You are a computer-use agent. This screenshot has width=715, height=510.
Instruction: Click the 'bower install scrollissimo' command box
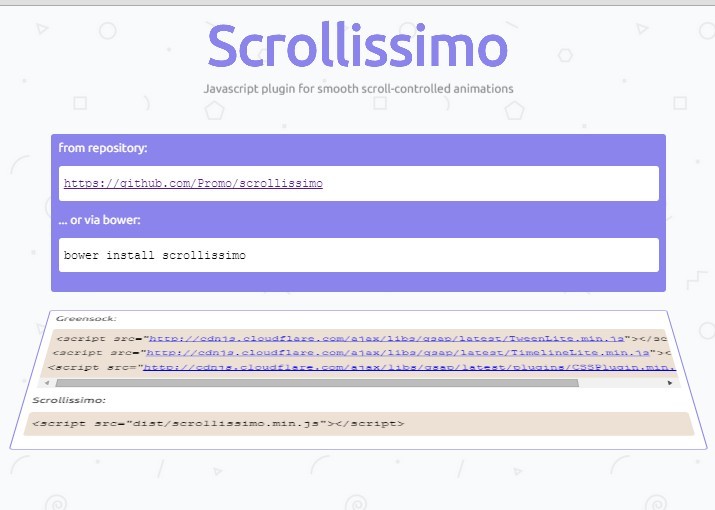[358, 255]
